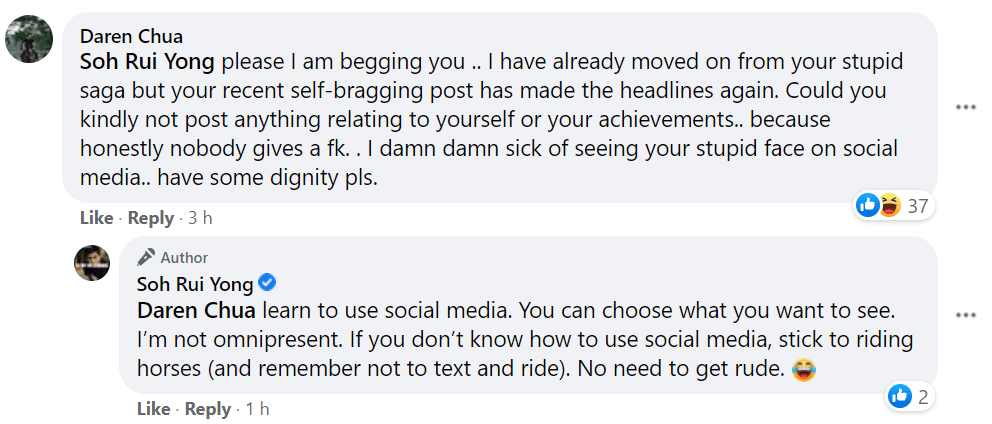Open three-dot menu on Daren Chua's comment
The image size is (992, 424).
[x=965, y=108]
